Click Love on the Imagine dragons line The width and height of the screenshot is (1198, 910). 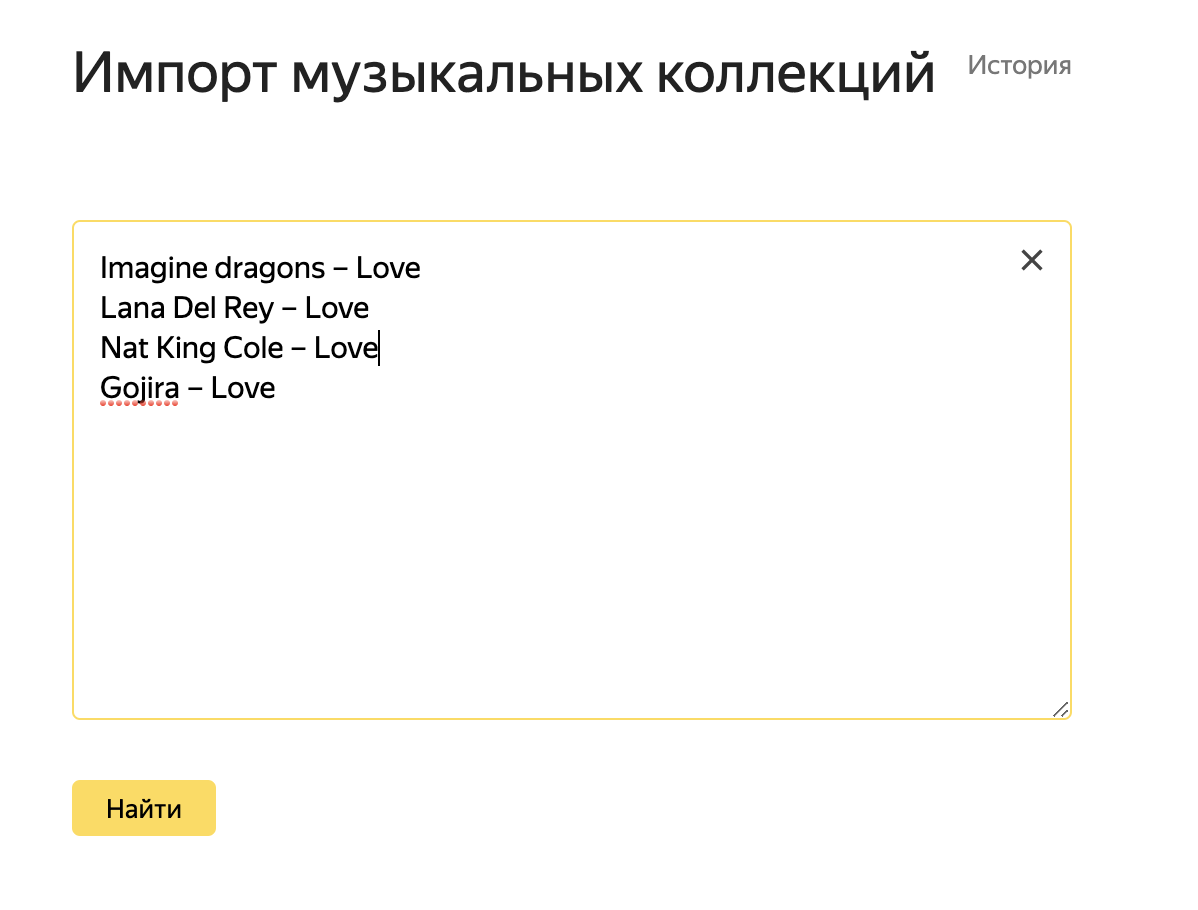(388, 268)
